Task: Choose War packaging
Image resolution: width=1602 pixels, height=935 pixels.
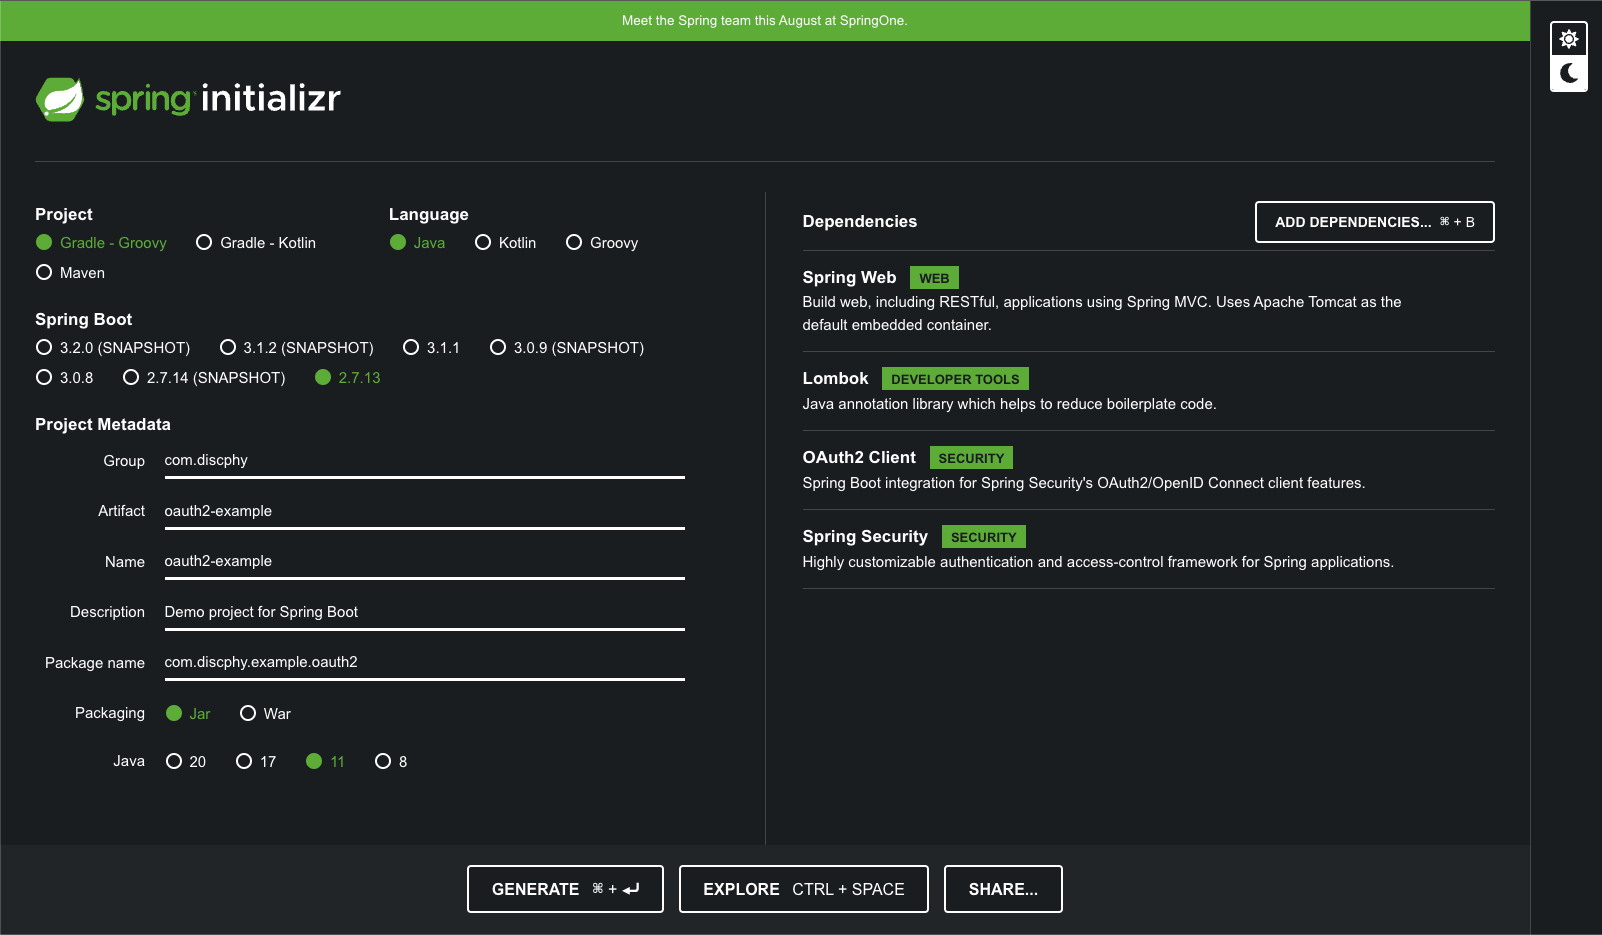Action: 265,714
